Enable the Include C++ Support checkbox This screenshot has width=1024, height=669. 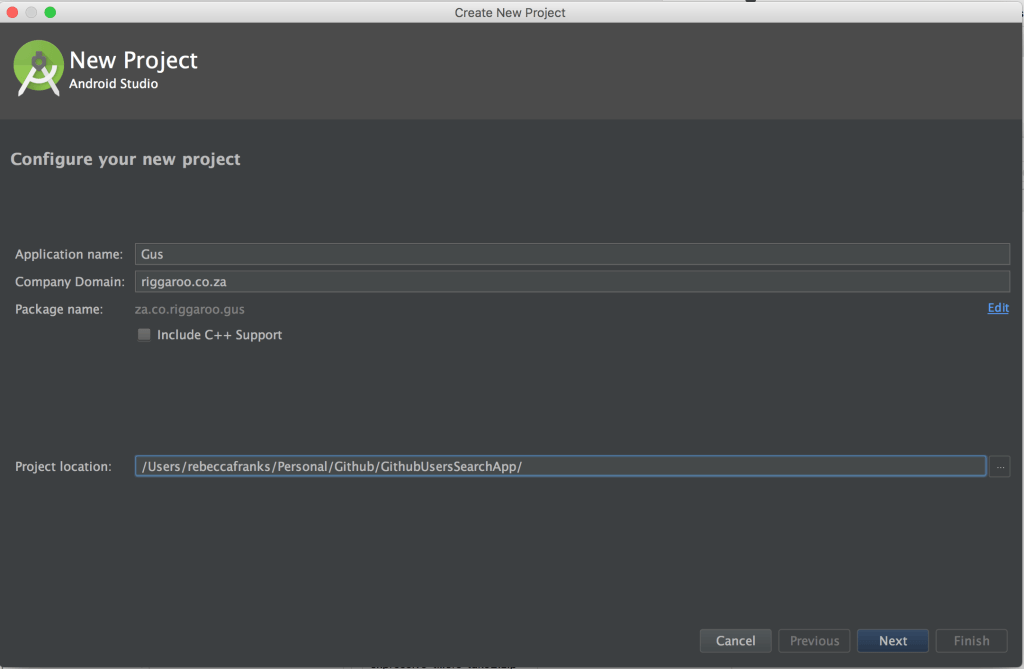coord(144,334)
